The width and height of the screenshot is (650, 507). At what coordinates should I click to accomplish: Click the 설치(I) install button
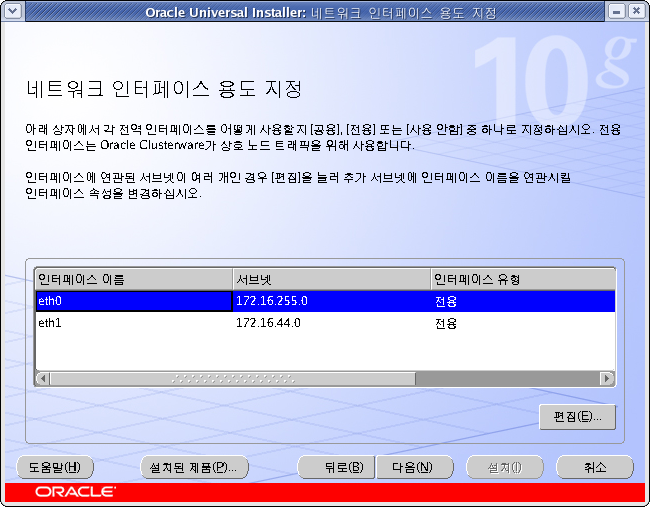(504, 467)
